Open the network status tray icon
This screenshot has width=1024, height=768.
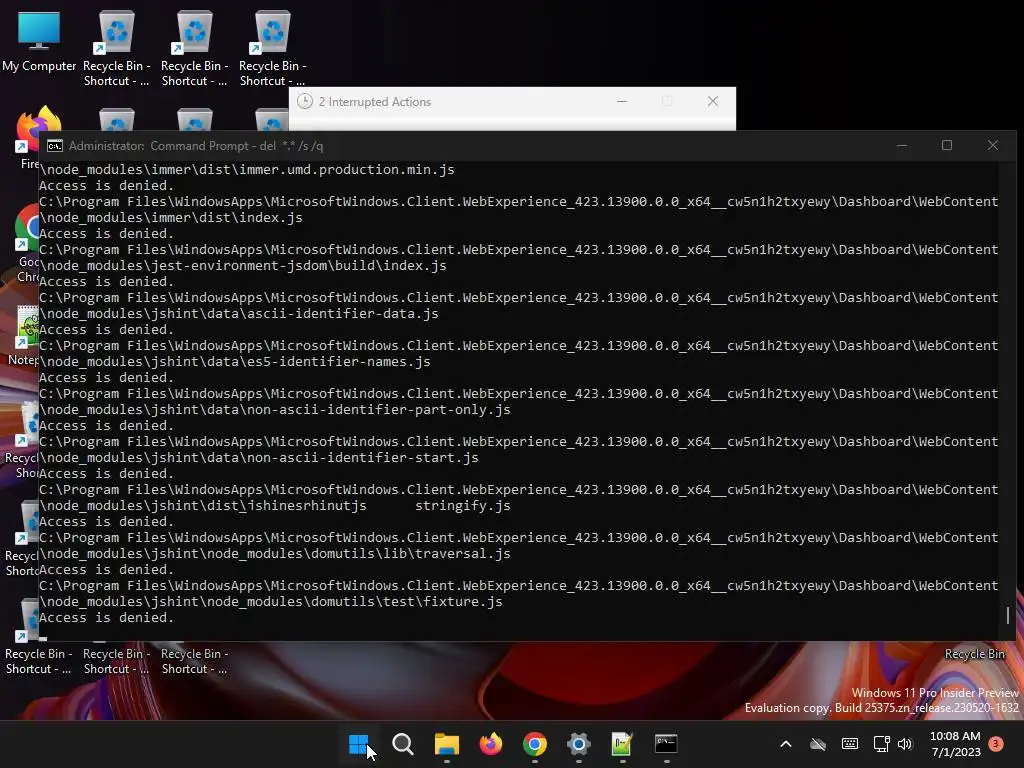point(882,744)
